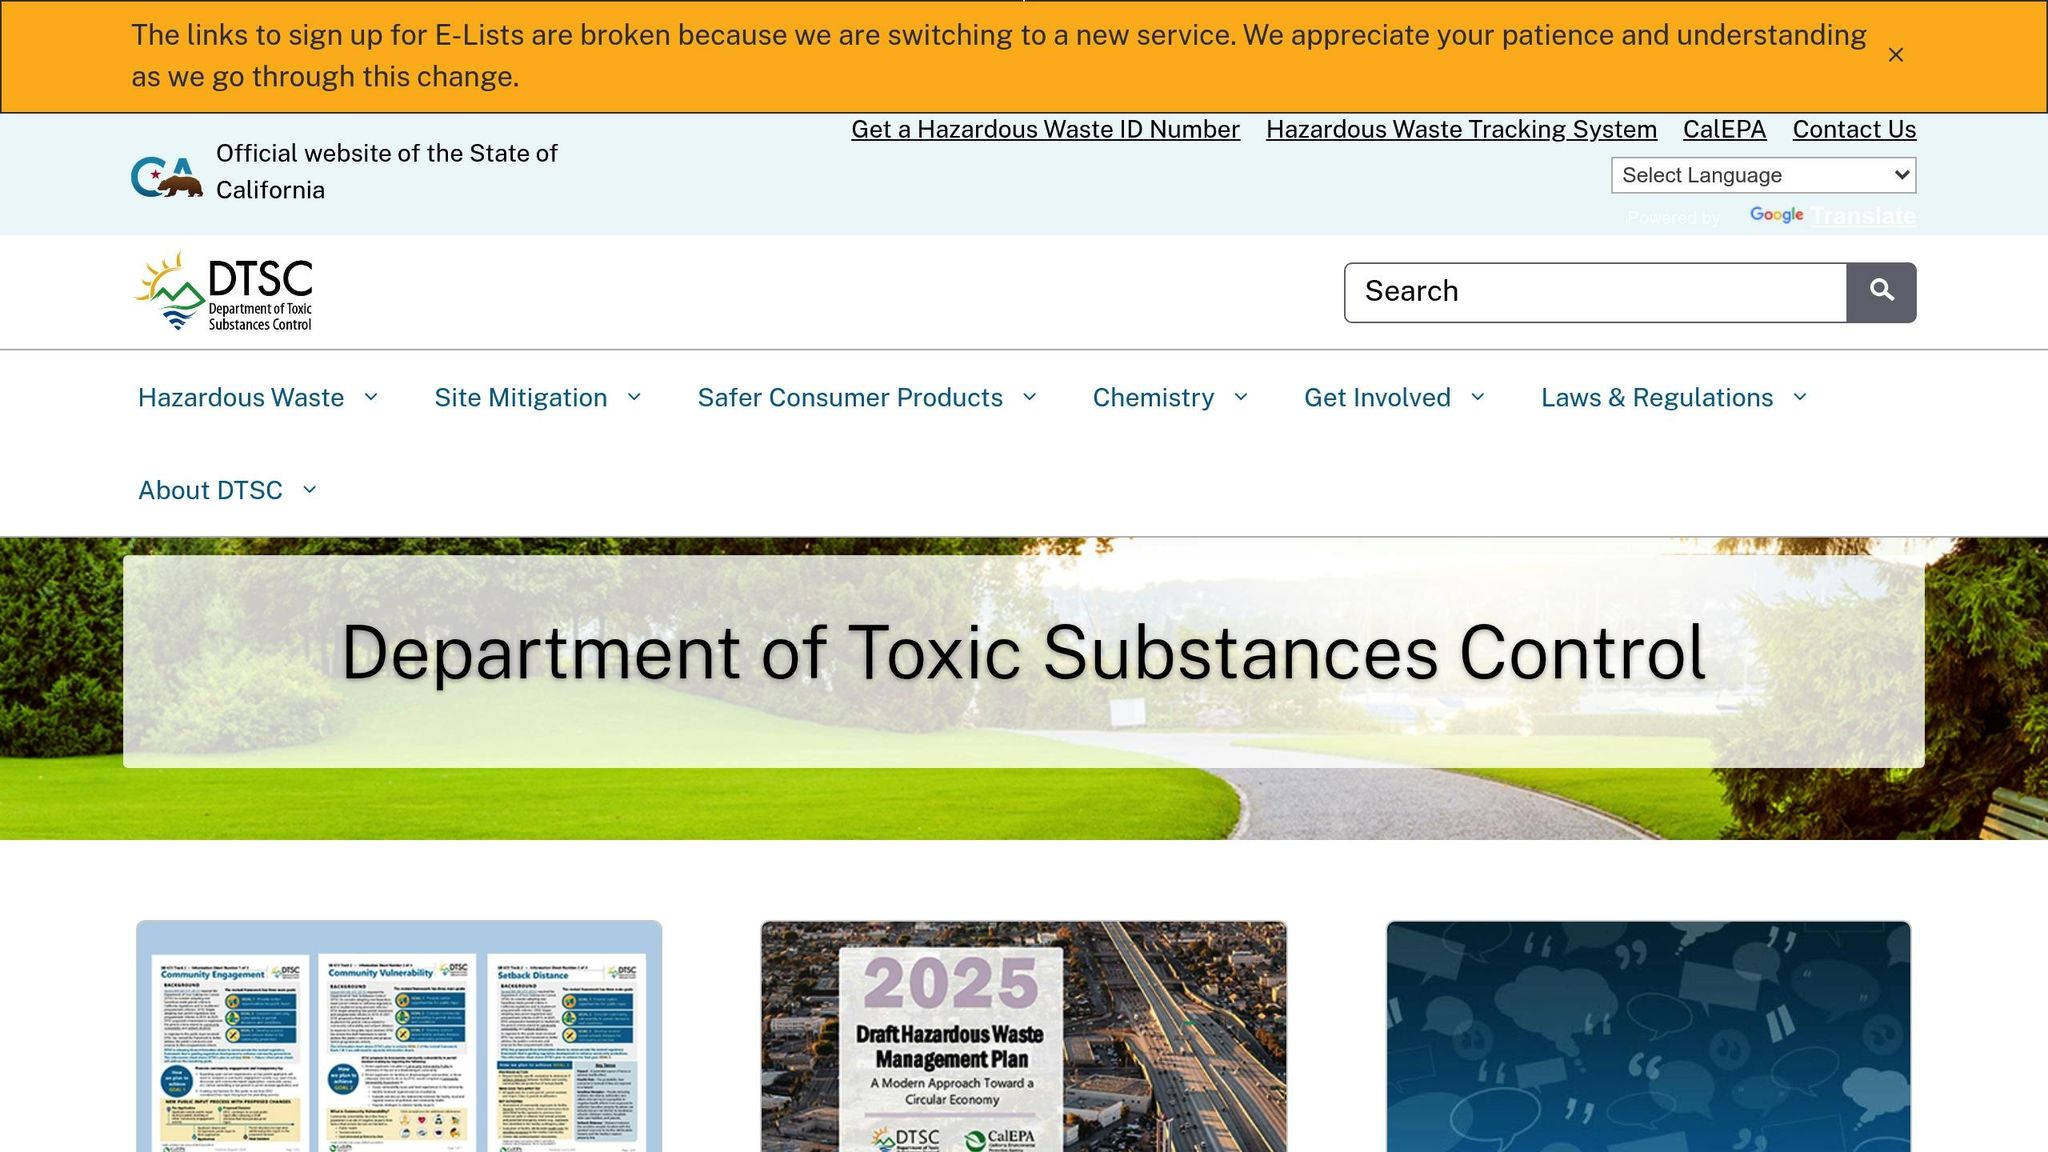2048x1152 pixels.
Task: Expand Safer Consumer Products submenu chevron
Action: (1030, 397)
